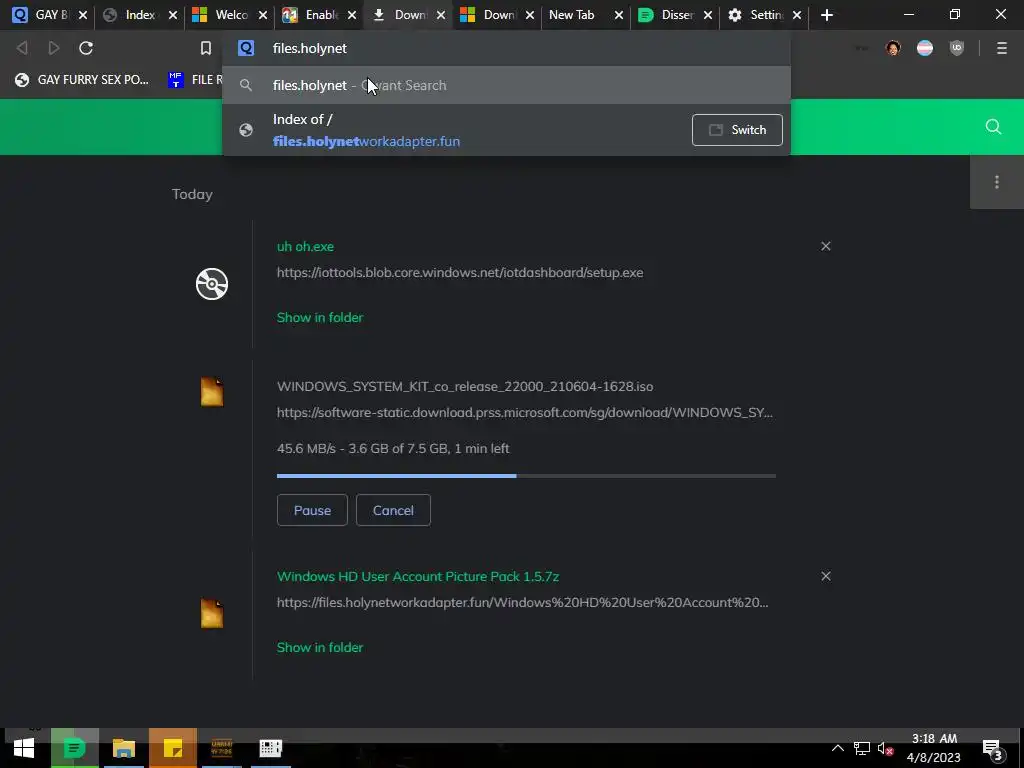Click the network tray icon

point(861,748)
